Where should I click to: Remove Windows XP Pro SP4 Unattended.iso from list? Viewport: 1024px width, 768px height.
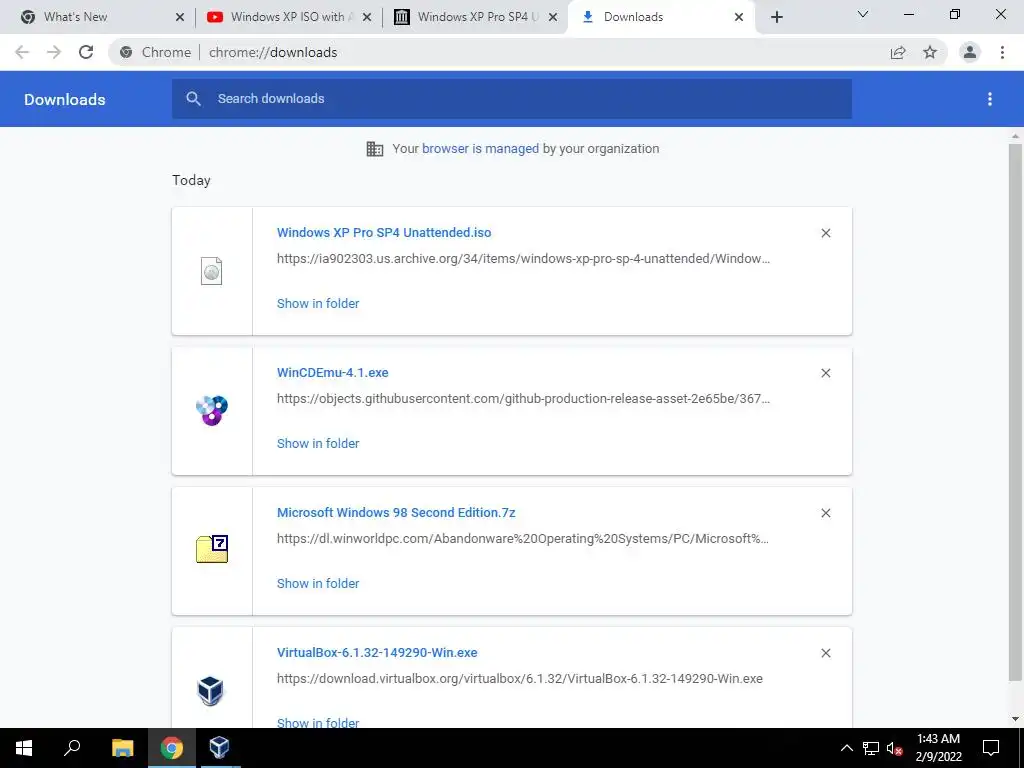[825, 233]
